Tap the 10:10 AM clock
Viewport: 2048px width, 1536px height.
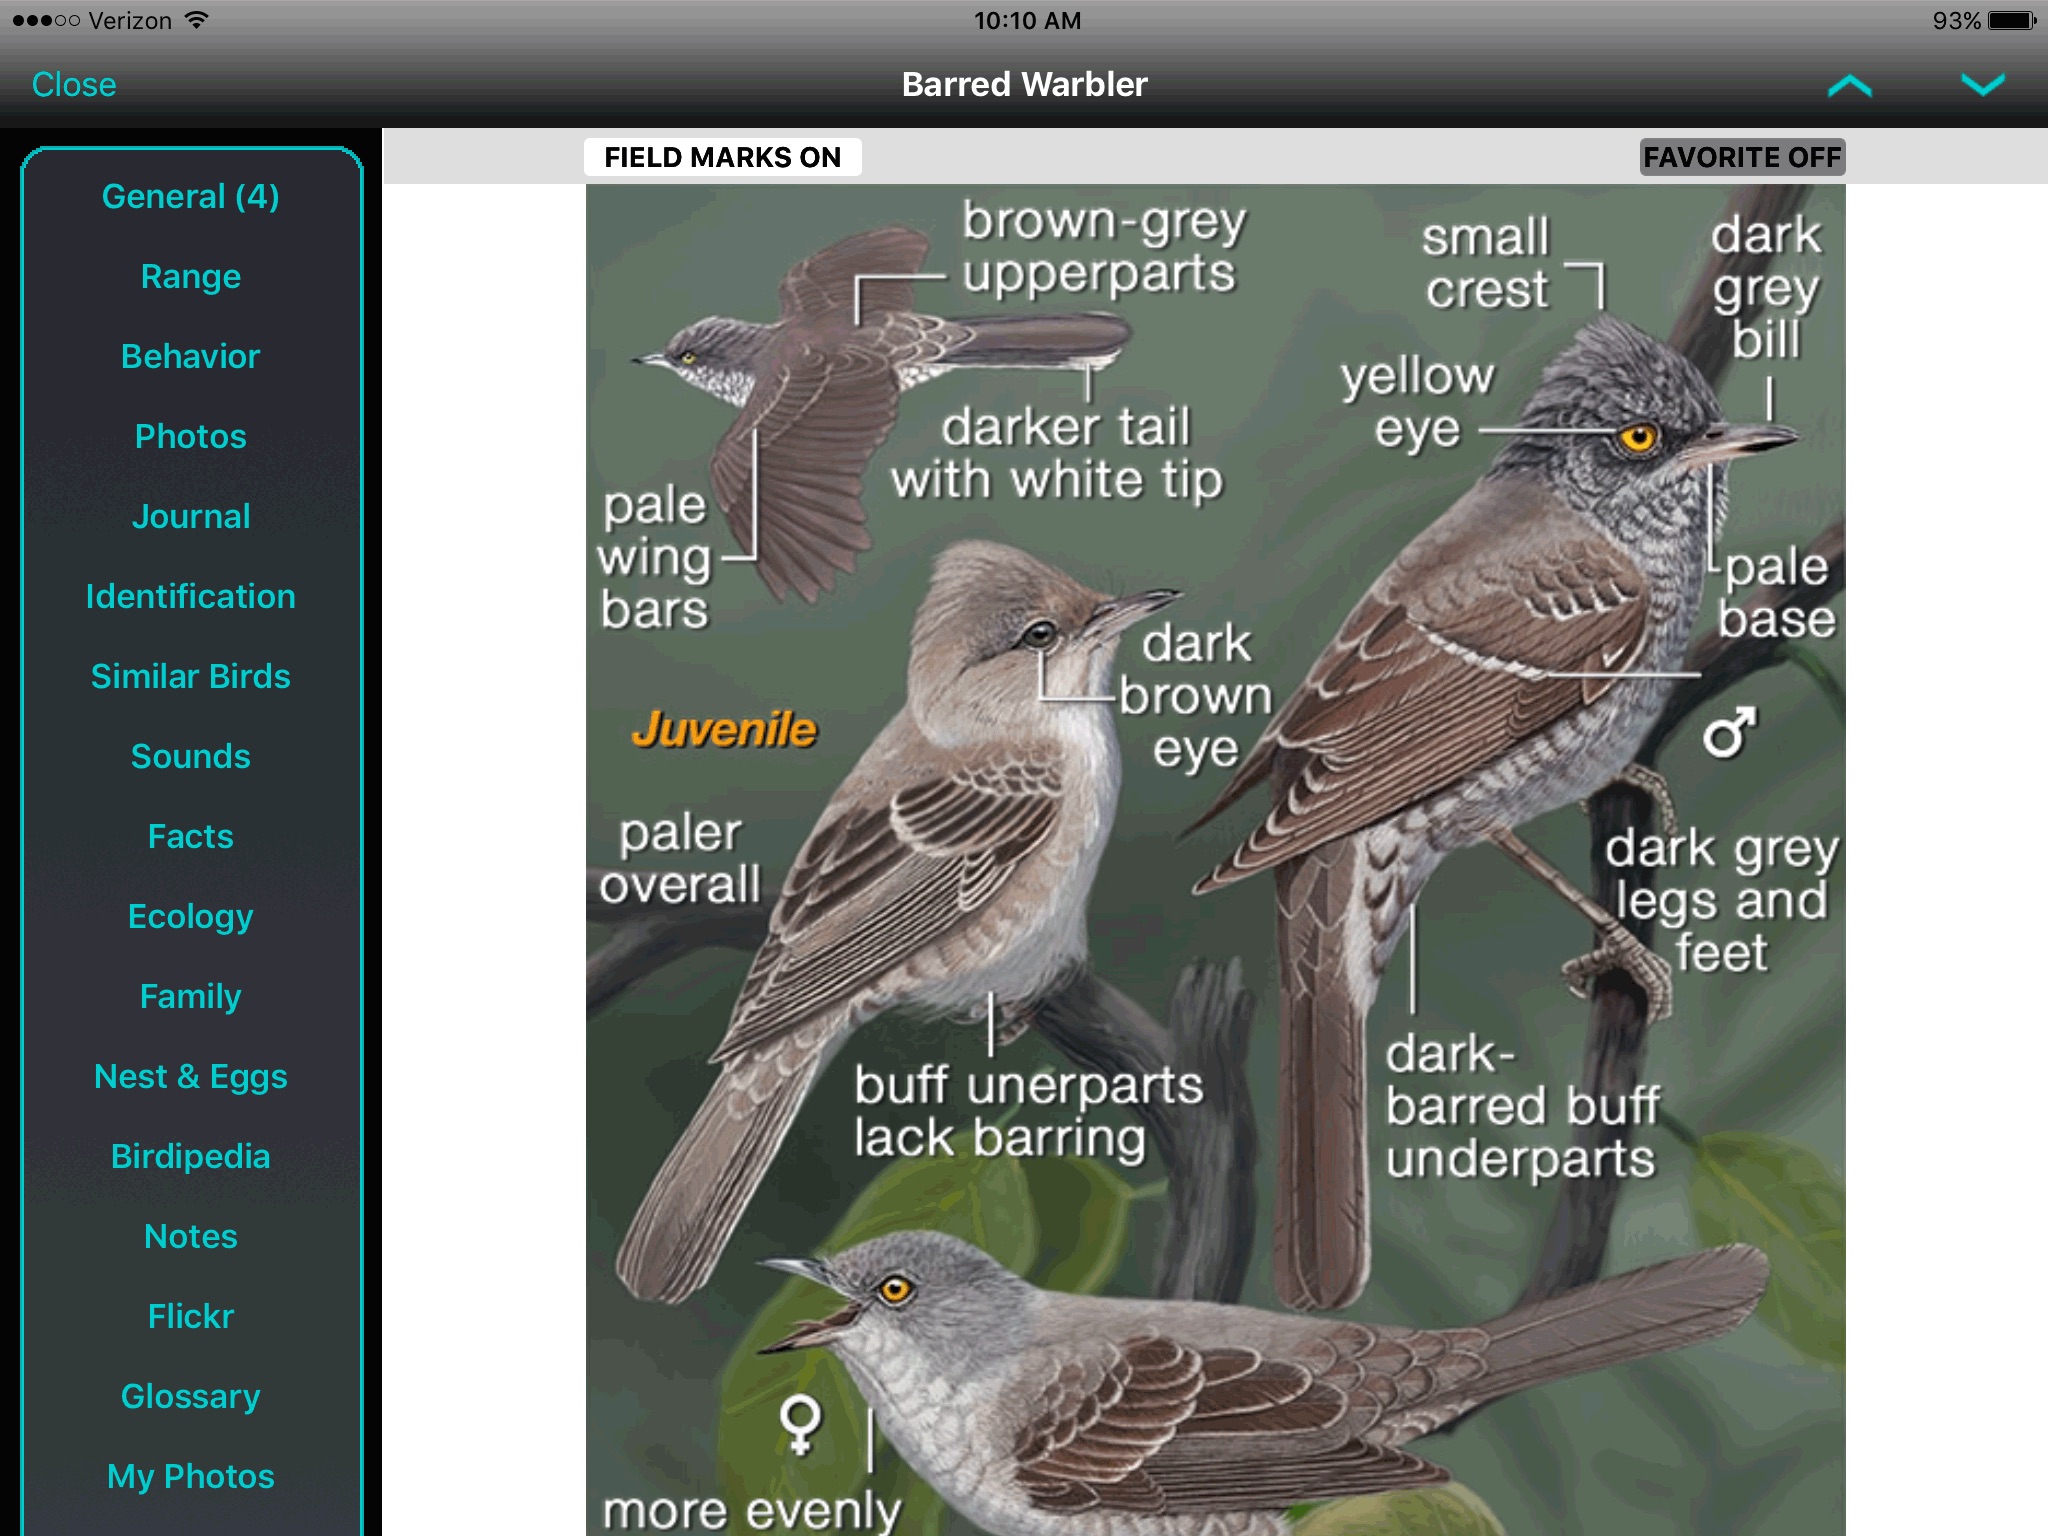[x=1027, y=20]
